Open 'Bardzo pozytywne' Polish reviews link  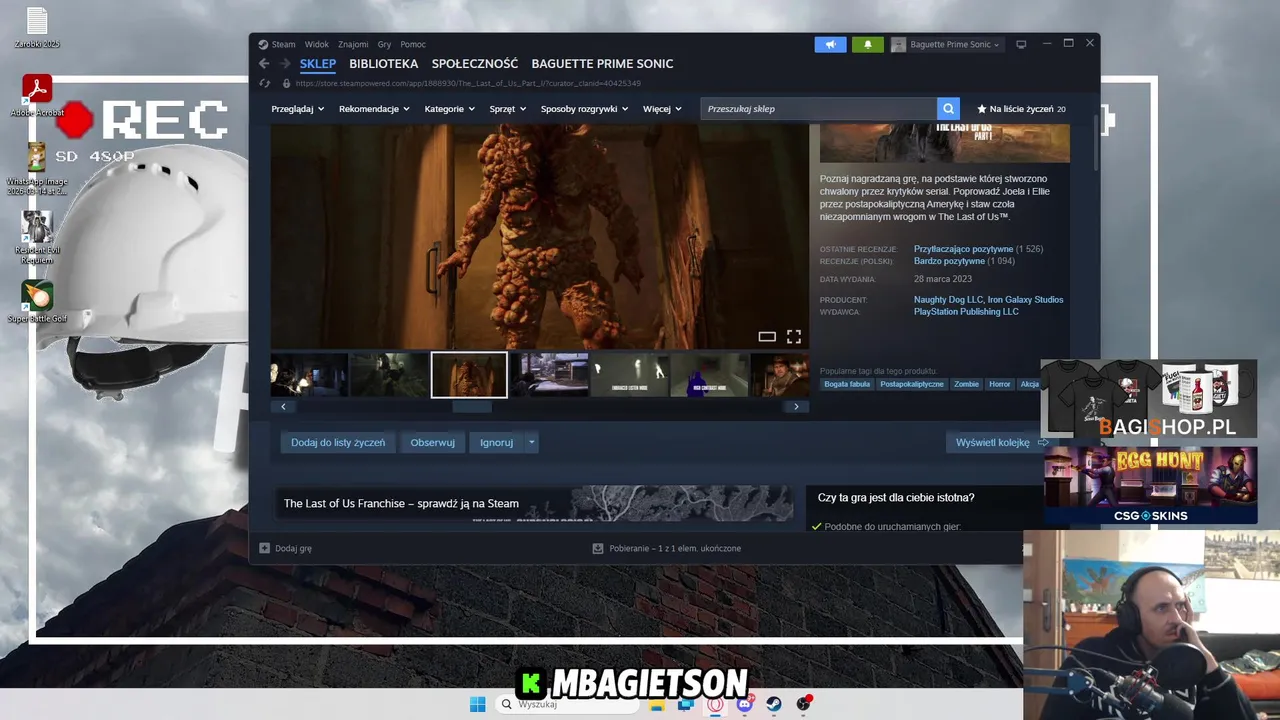(x=949, y=261)
